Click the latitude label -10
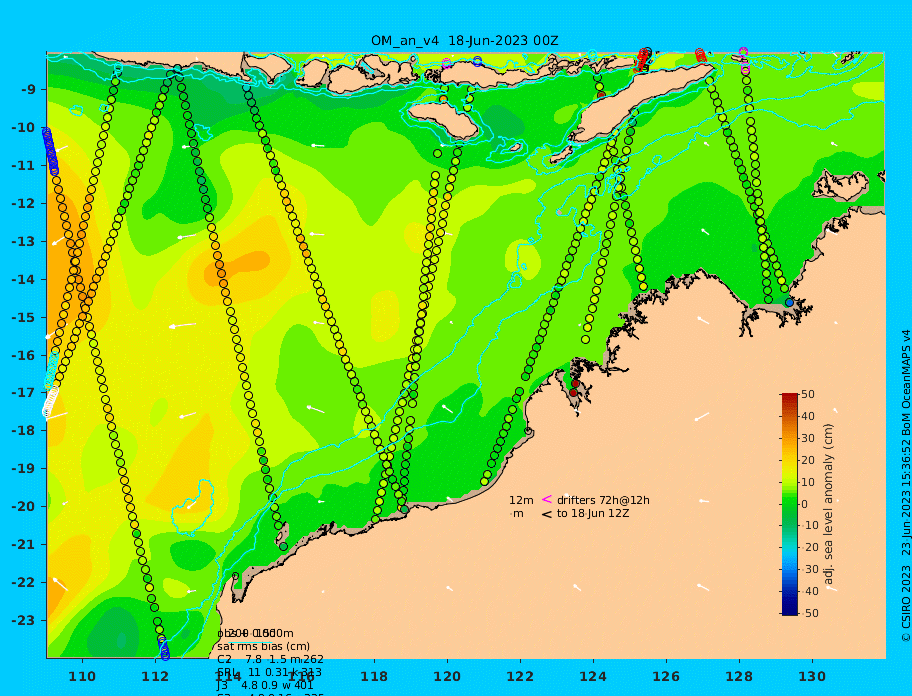 (23, 127)
